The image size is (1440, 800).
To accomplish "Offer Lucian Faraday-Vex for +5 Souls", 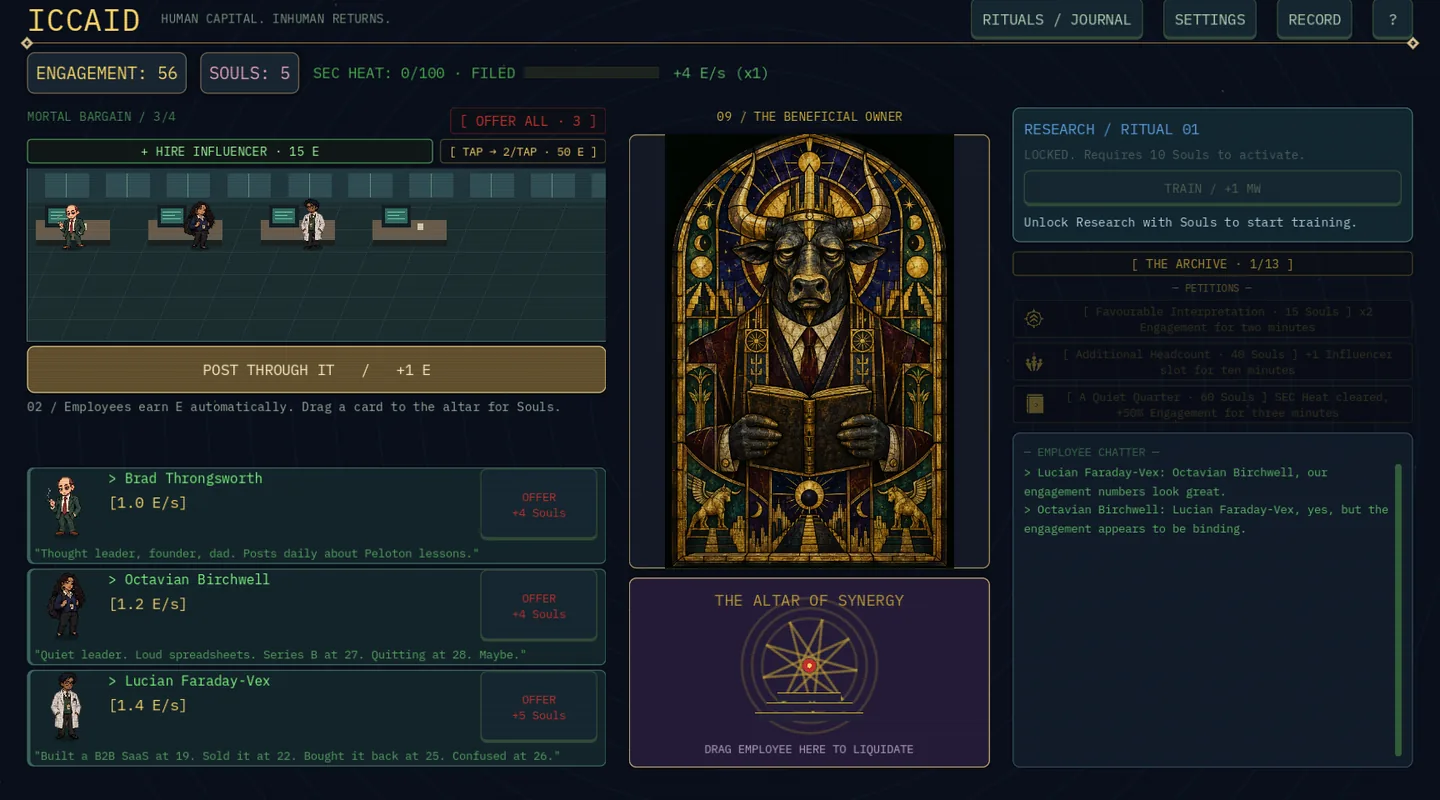I will click(x=539, y=707).
